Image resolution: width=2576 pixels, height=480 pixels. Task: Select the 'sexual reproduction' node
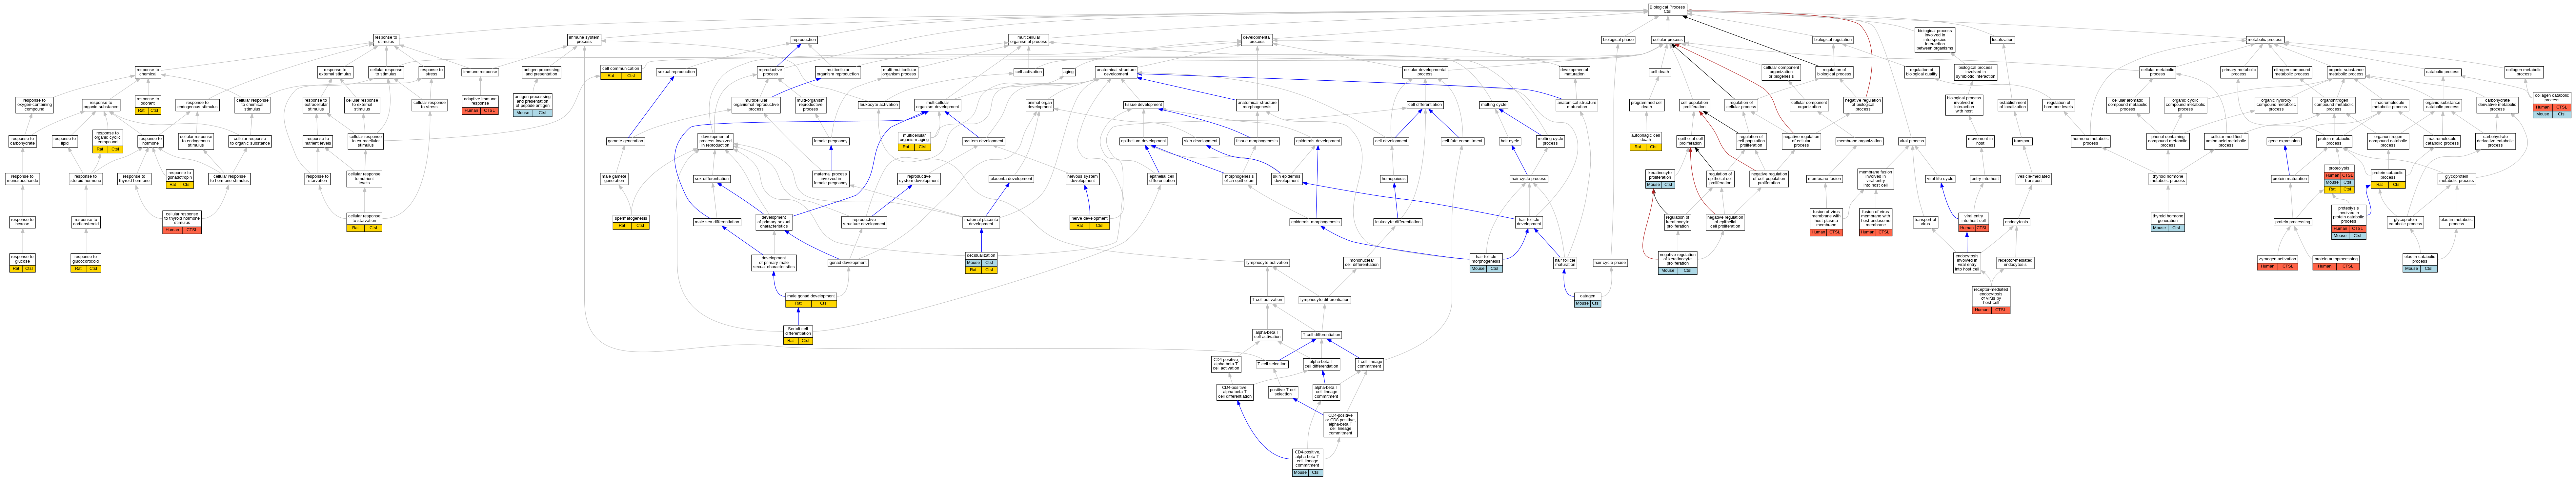[x=676, y=72]
